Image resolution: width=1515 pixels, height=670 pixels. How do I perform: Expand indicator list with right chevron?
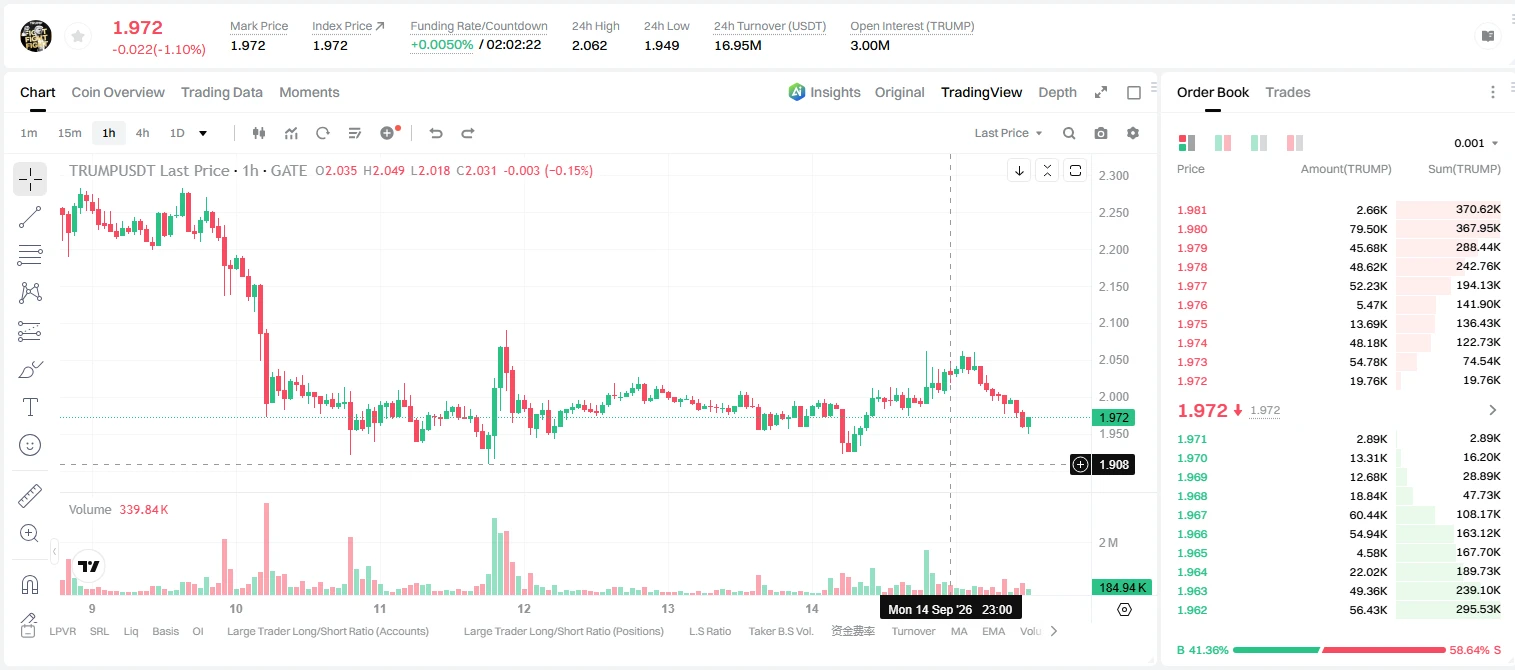[1053, 631]
